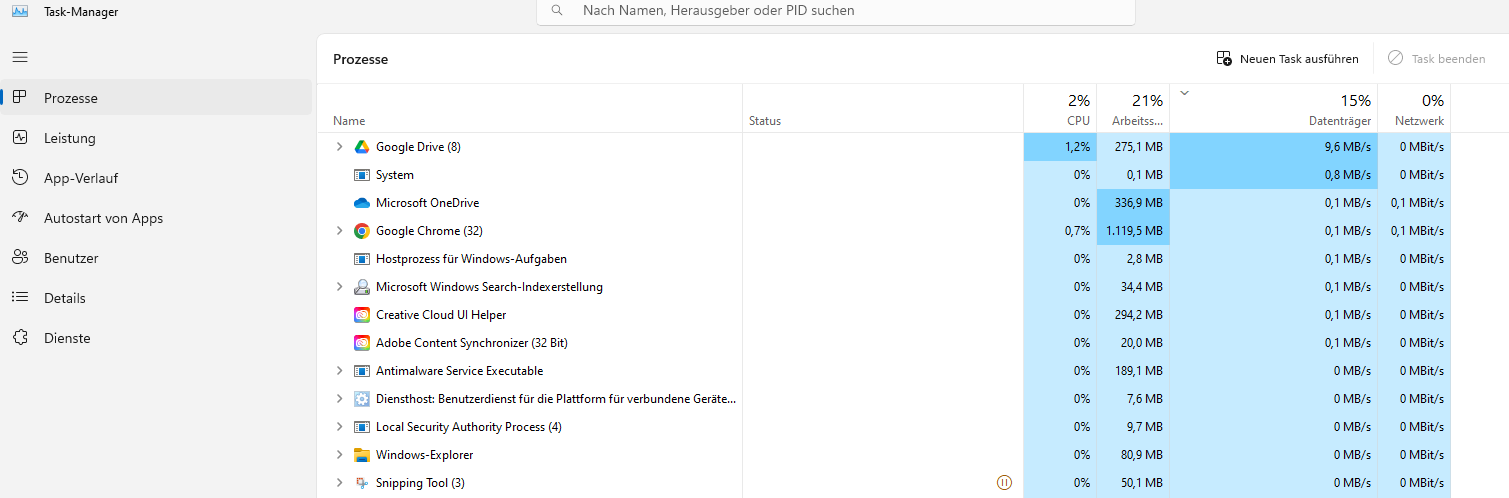This screenshot has height=498, width=1509.
Task: Focus the process search field
Action: pos(836,11)
